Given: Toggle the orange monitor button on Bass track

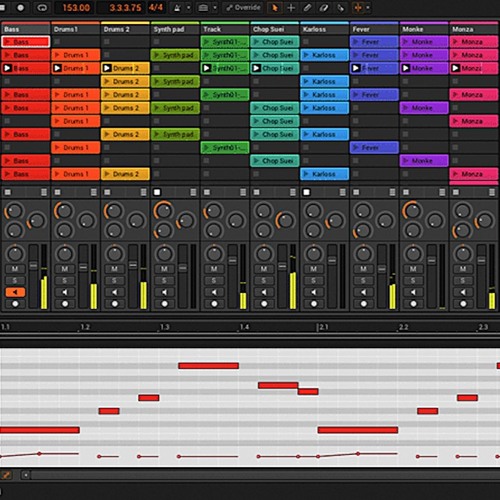Looking at the screenshot, I should 15,292.
